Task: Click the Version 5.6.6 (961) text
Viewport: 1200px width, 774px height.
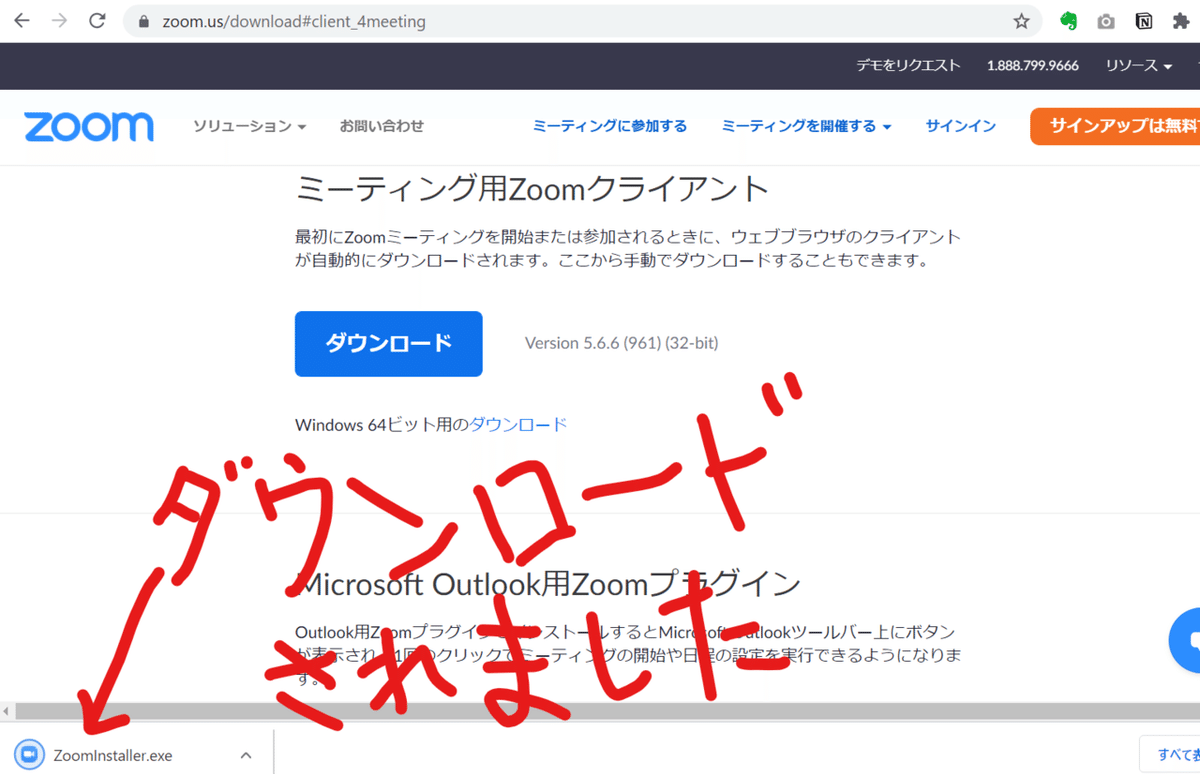Action: pos(621,343)
